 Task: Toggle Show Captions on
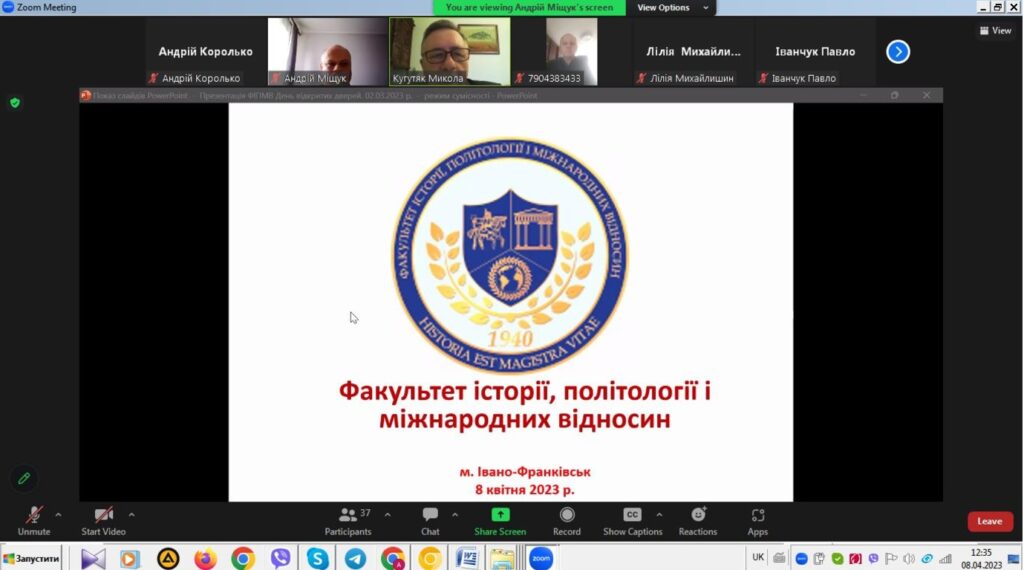point(632,519)
